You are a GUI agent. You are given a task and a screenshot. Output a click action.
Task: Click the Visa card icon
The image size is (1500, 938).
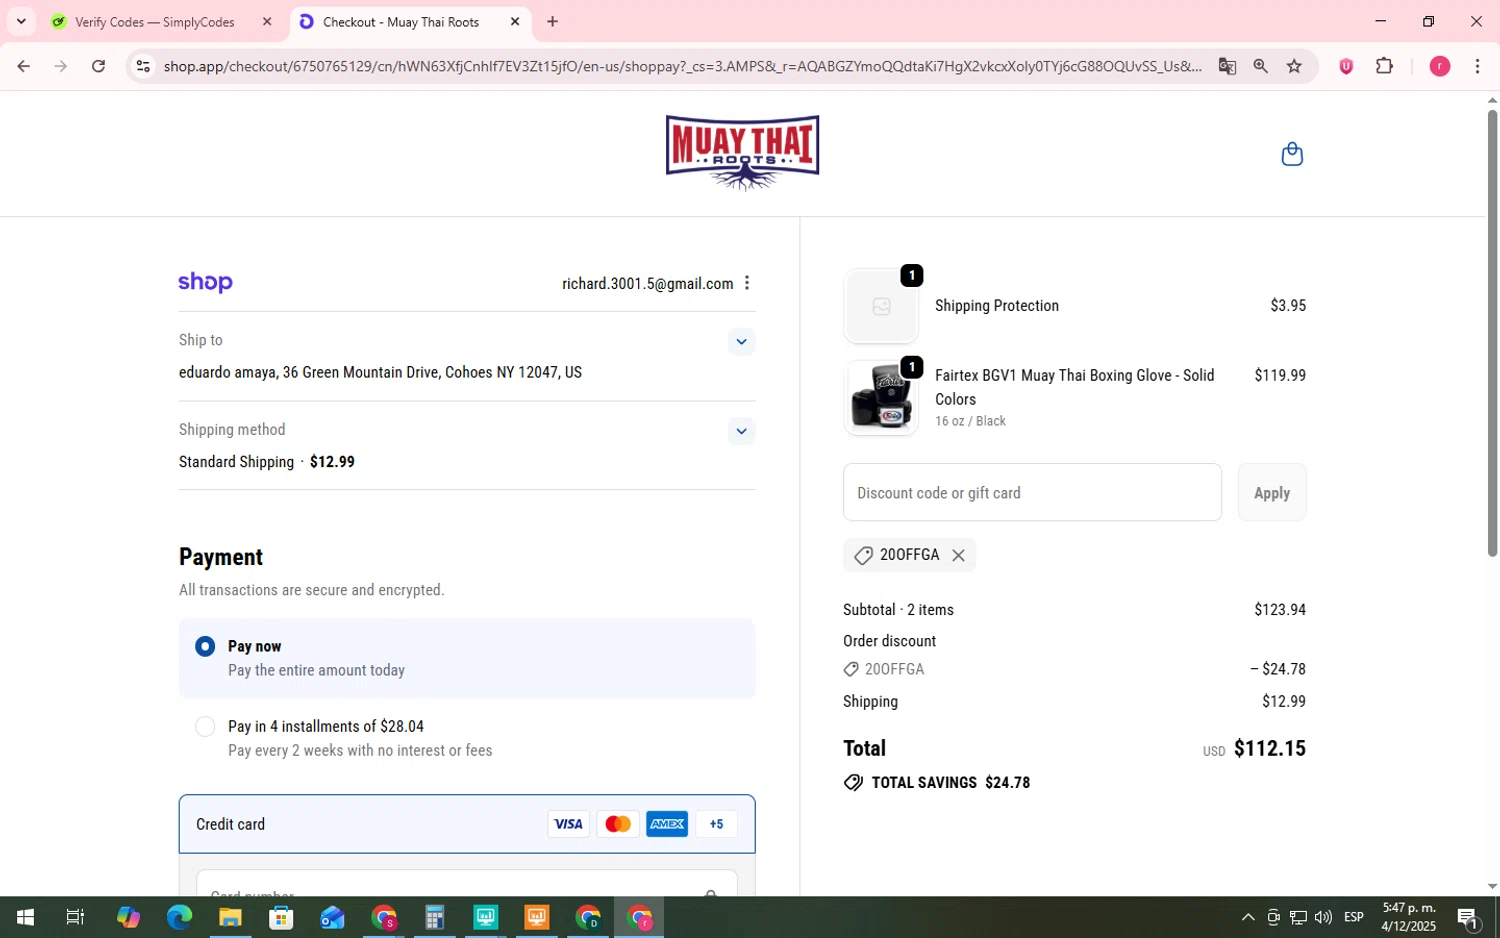click(568, 824)
